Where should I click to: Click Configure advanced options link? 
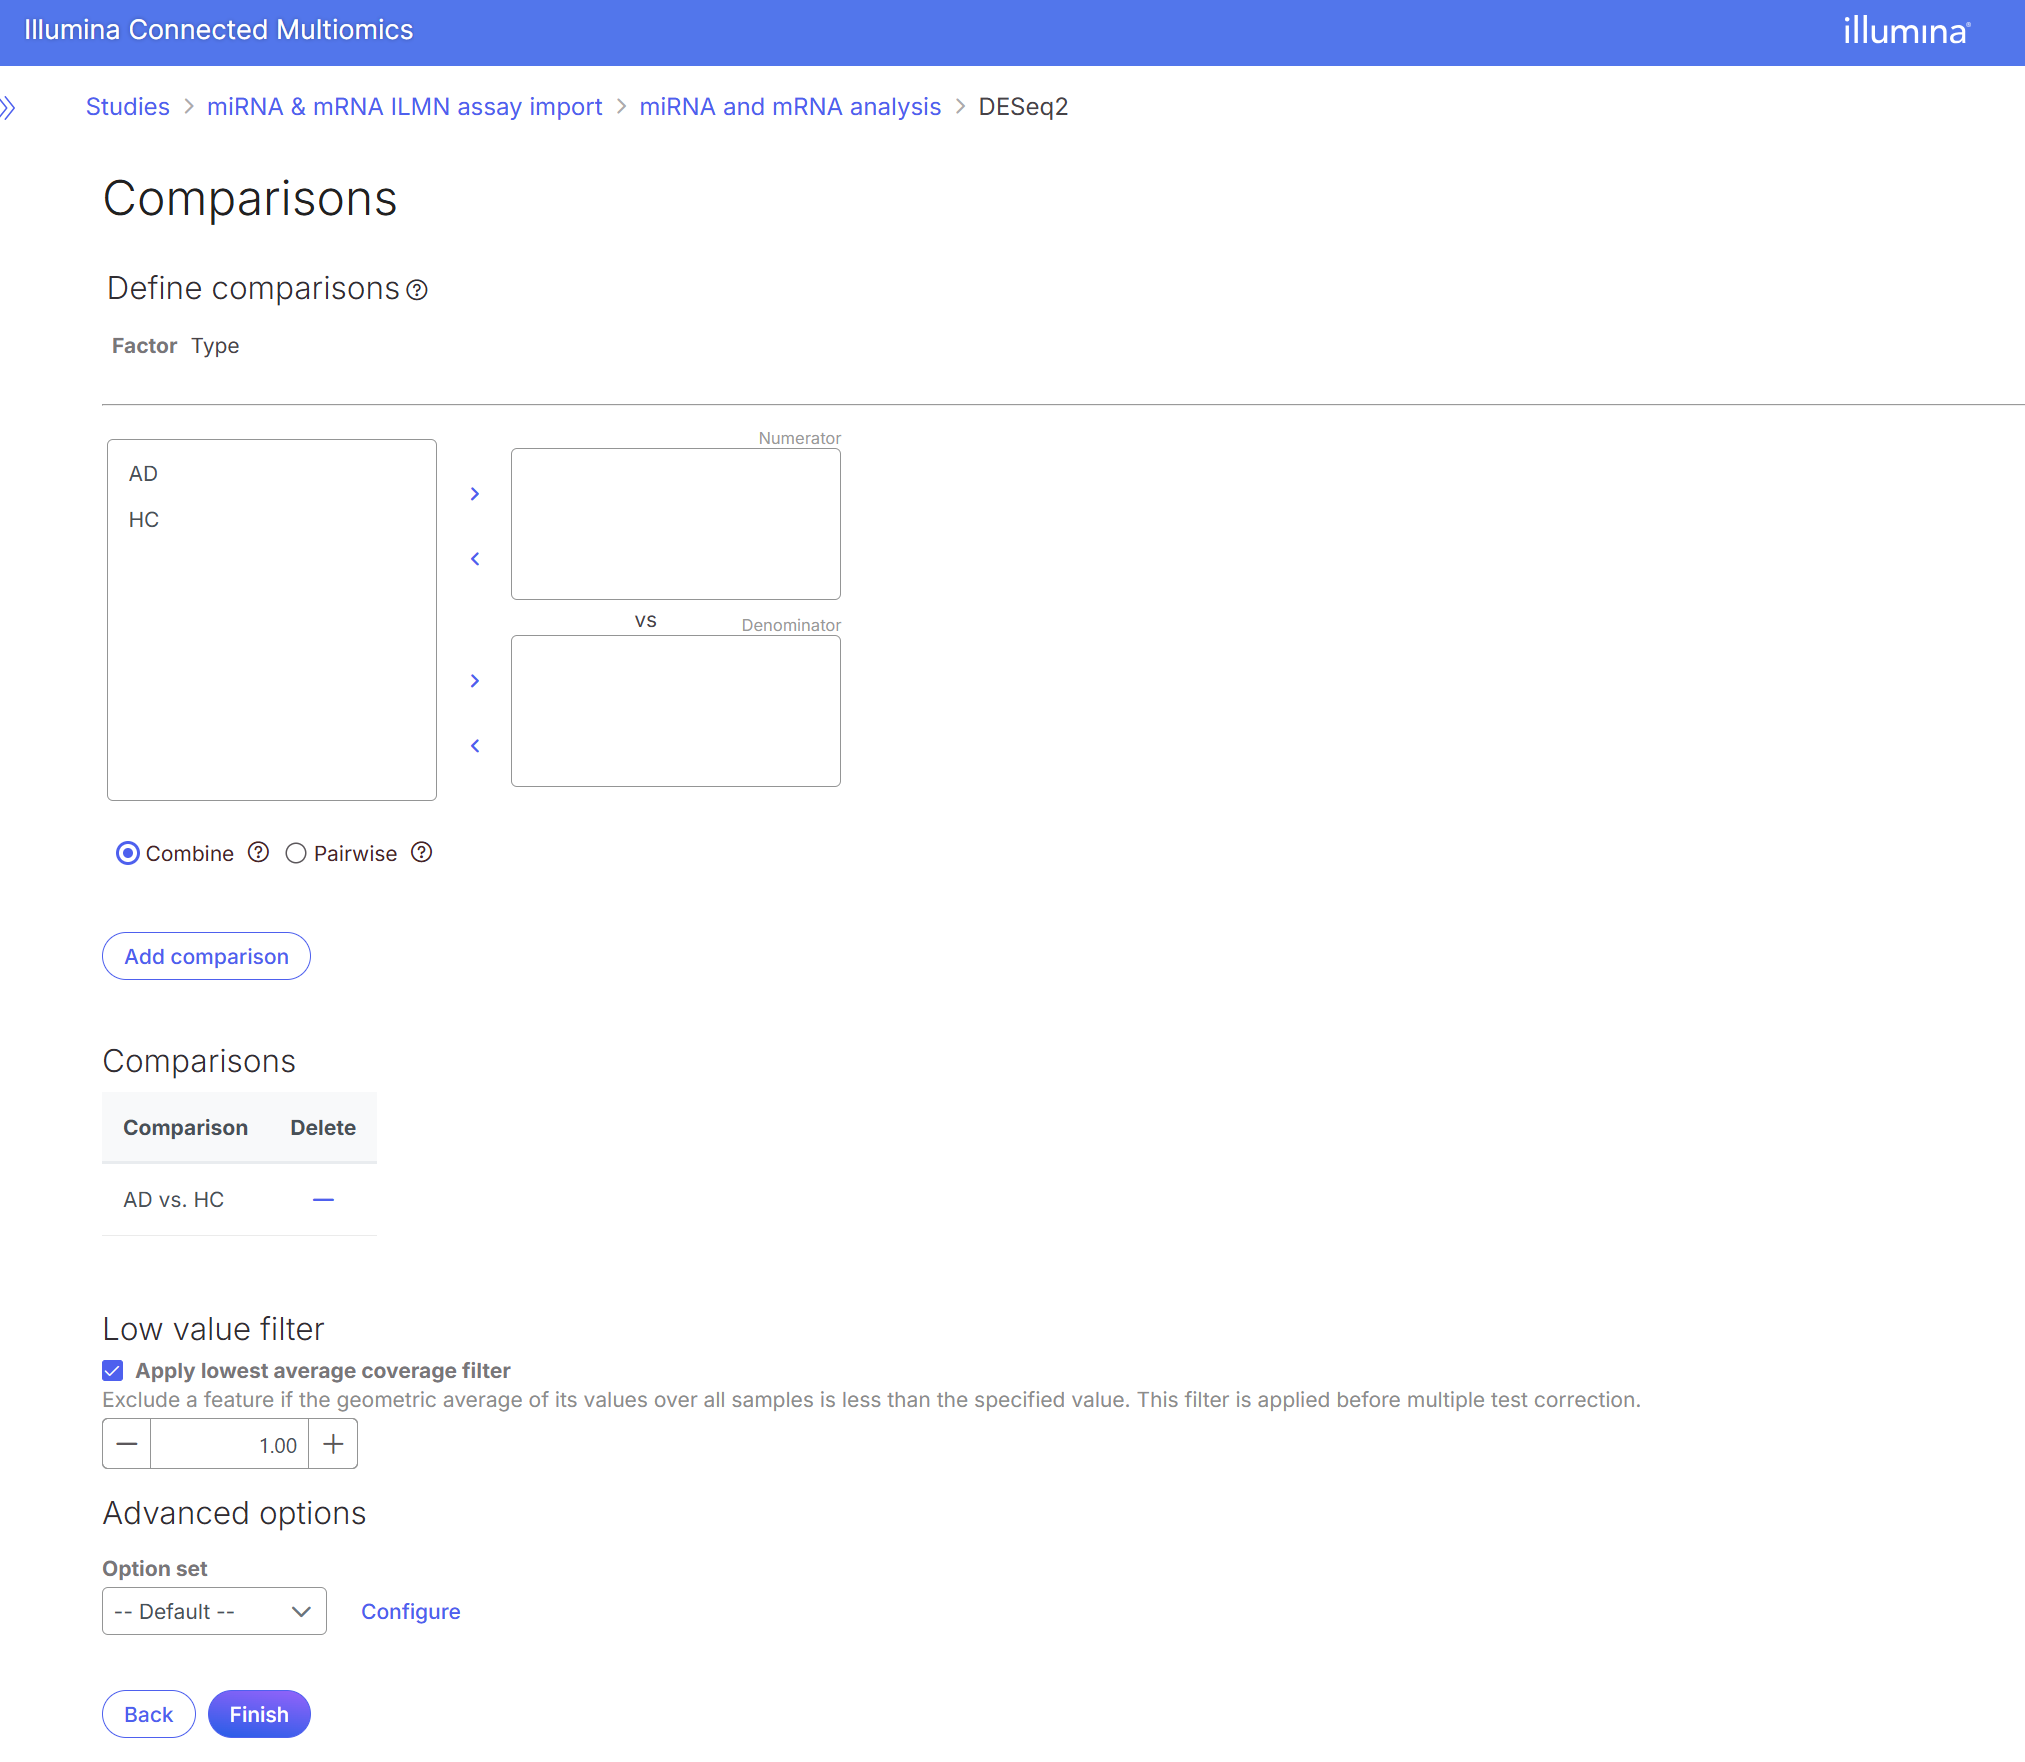pyautogui.click(x=410, y=1611)
